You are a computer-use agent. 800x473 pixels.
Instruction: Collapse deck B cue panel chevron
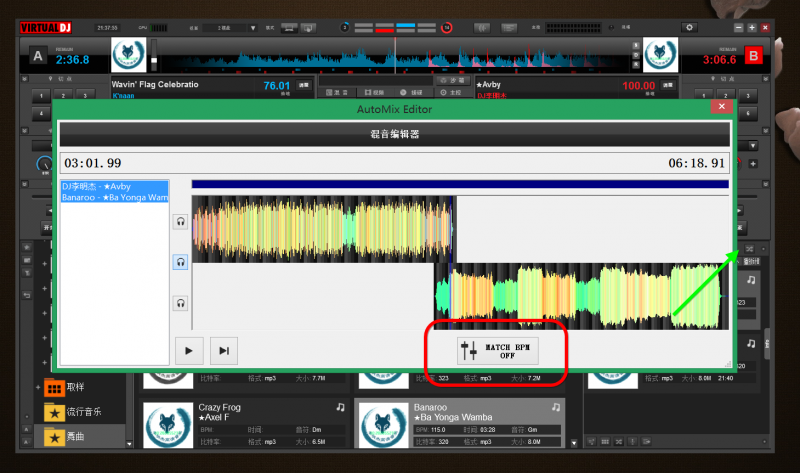coord(765,79)
